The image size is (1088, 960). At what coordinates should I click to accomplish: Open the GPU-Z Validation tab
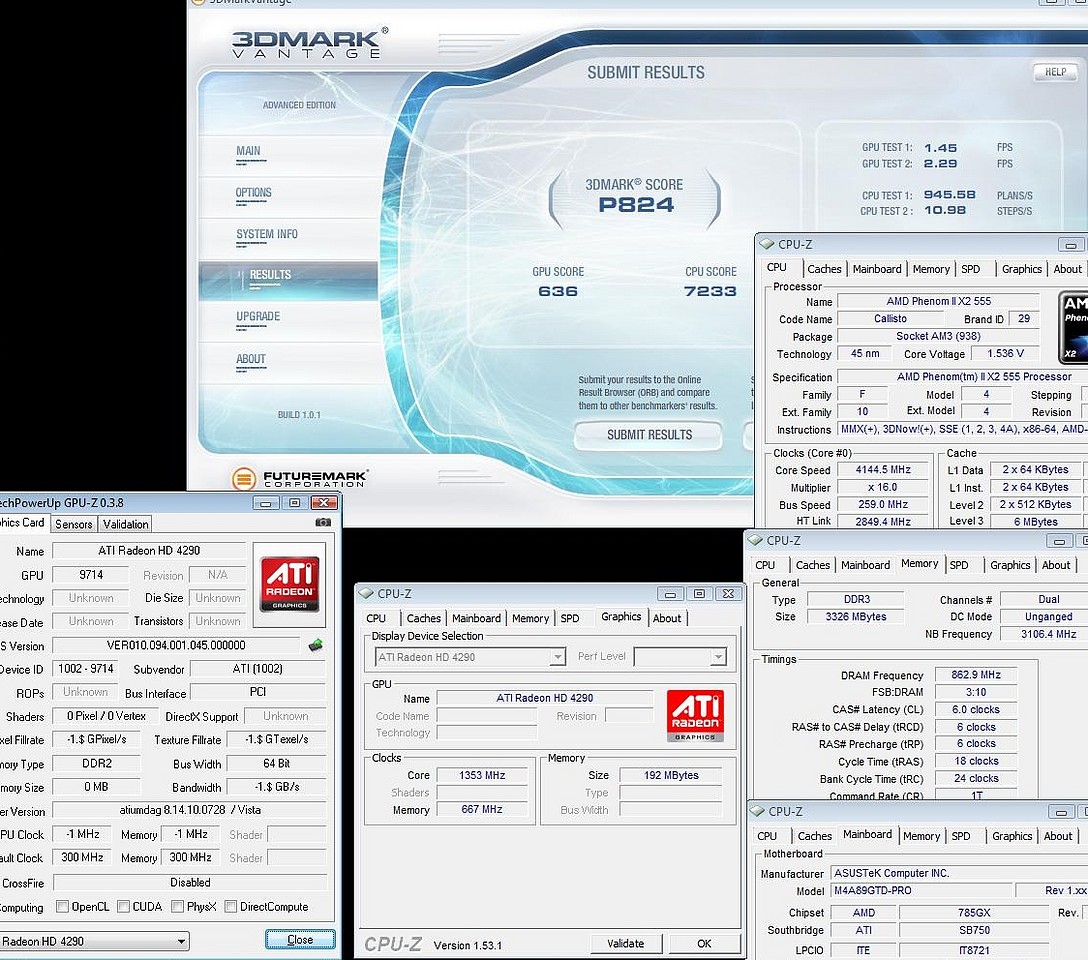click(x=125, y=524)
